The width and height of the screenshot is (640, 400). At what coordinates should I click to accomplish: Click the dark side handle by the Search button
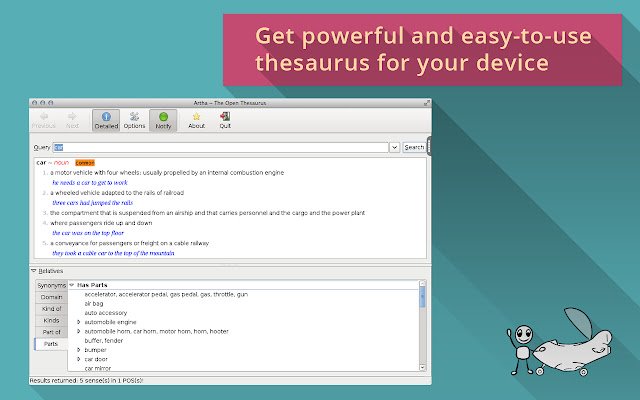429,146
